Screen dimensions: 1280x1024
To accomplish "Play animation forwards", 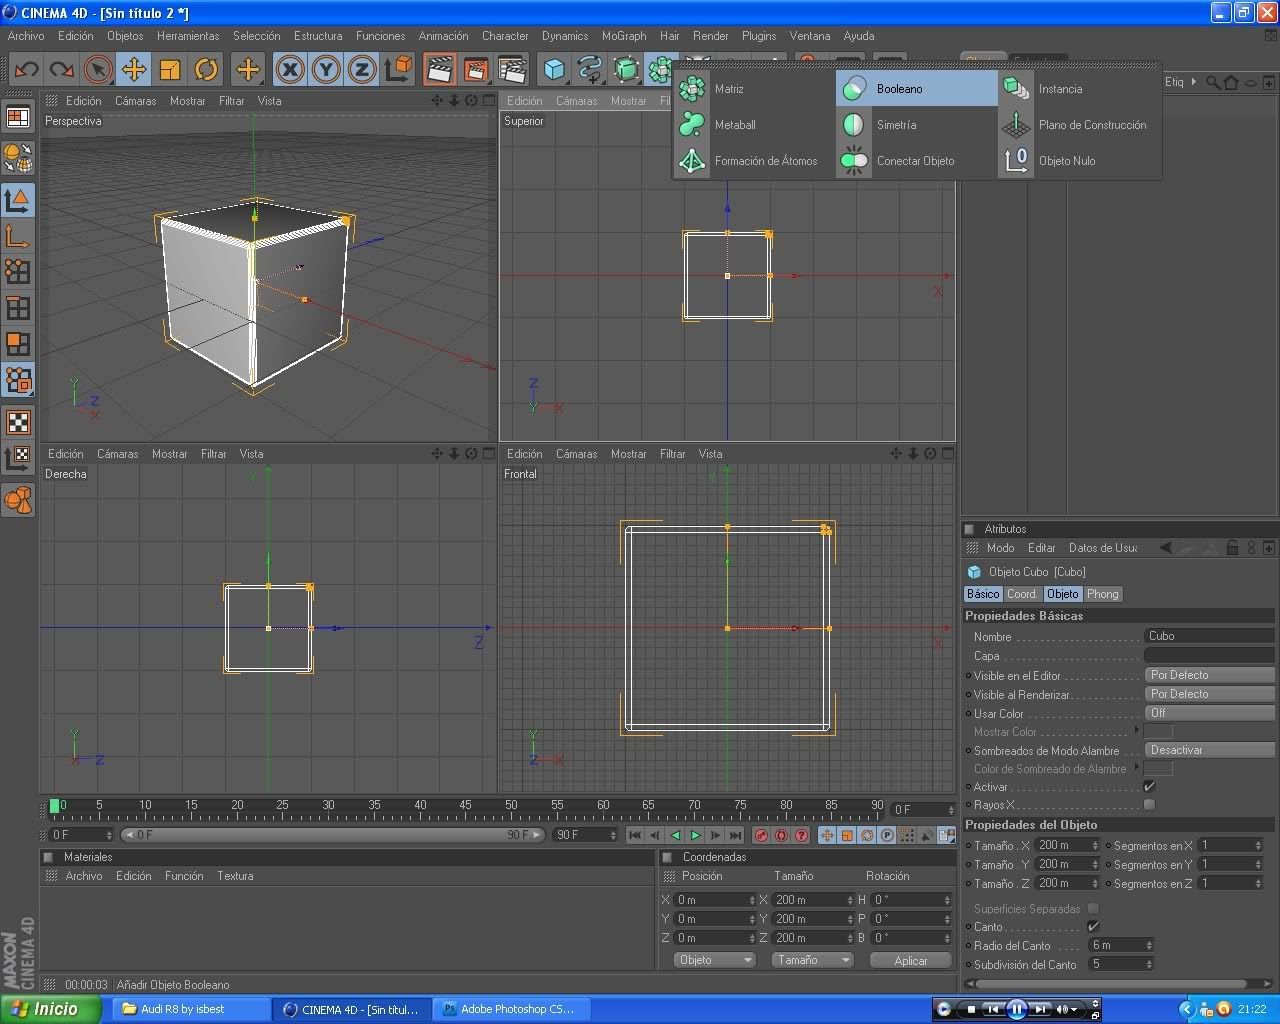I will coord(695,835).
